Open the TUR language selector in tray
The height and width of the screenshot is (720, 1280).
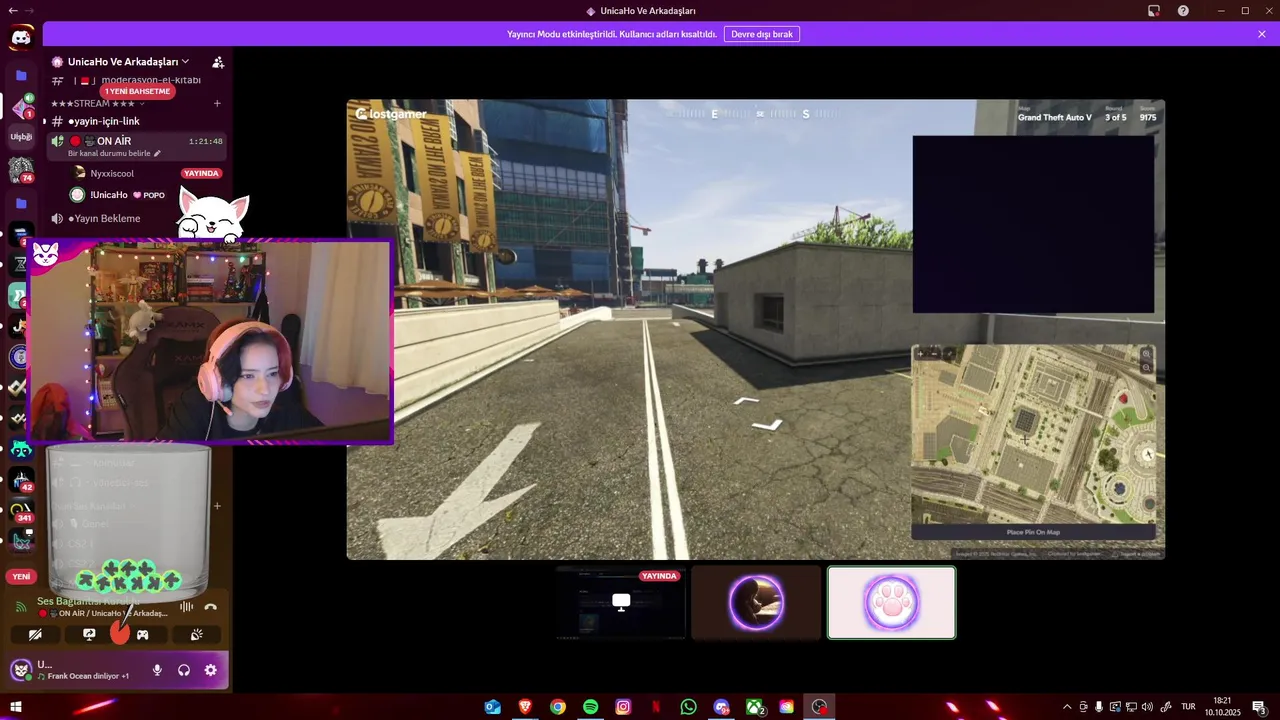coord(1188,707)
